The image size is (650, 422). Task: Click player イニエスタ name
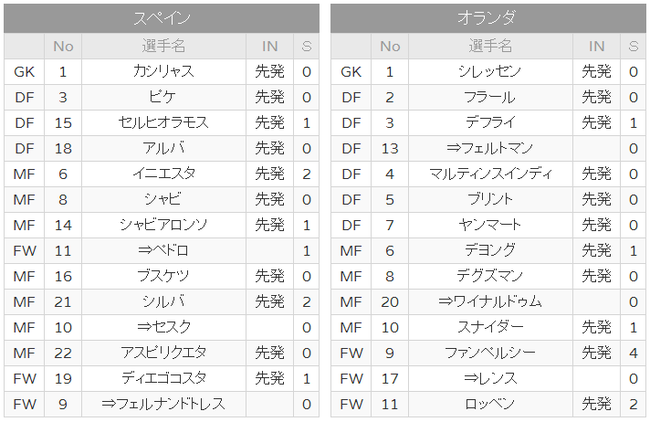pyautogui.click(x=163, y=174)
